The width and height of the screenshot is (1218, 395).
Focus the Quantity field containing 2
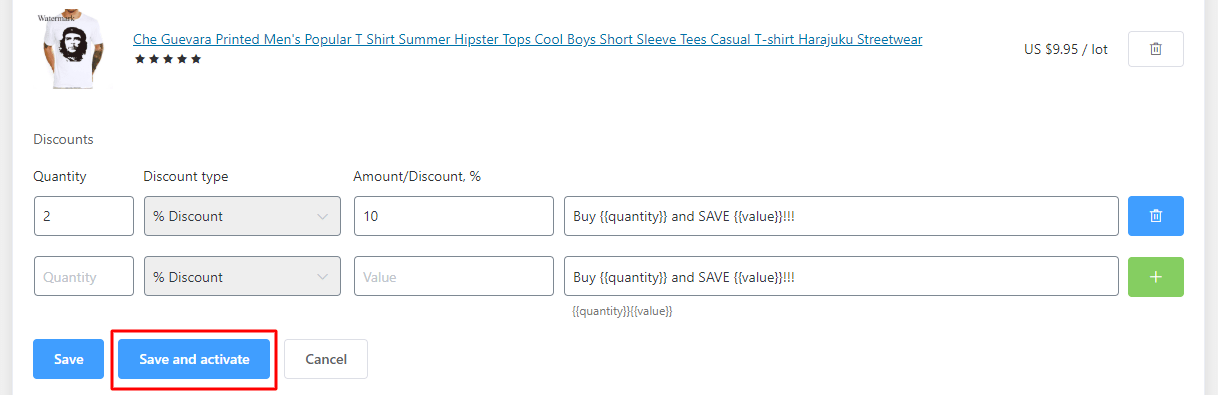(84, 216)
